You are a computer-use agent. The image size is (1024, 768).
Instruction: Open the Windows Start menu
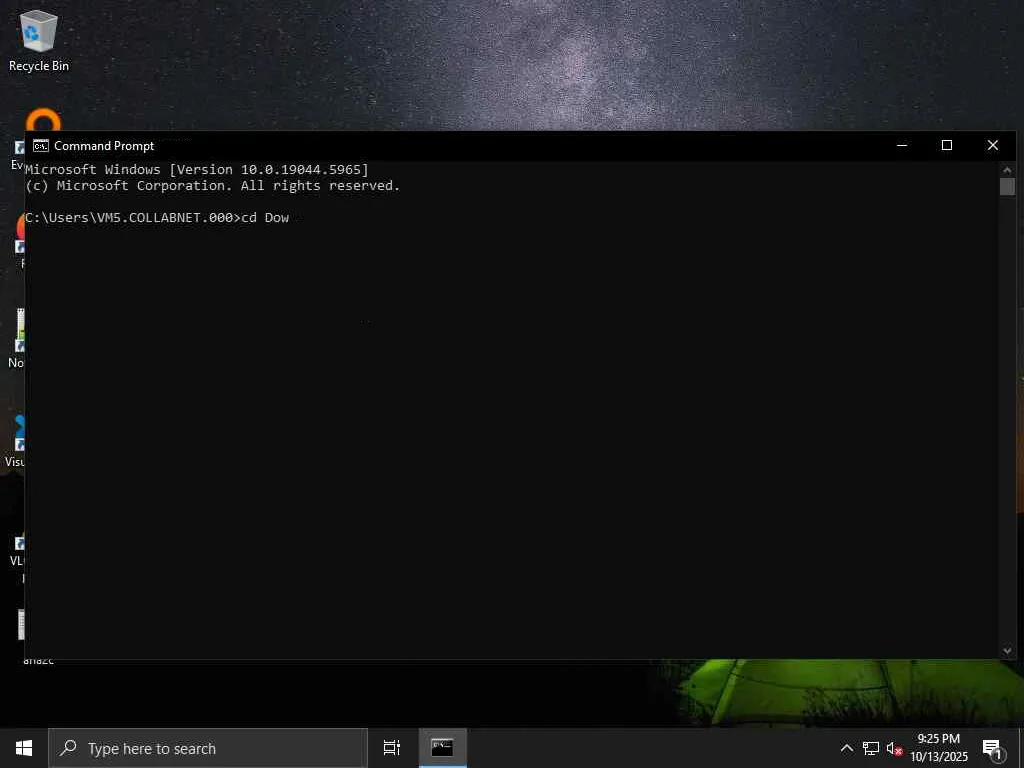click(x=24, y=748)
